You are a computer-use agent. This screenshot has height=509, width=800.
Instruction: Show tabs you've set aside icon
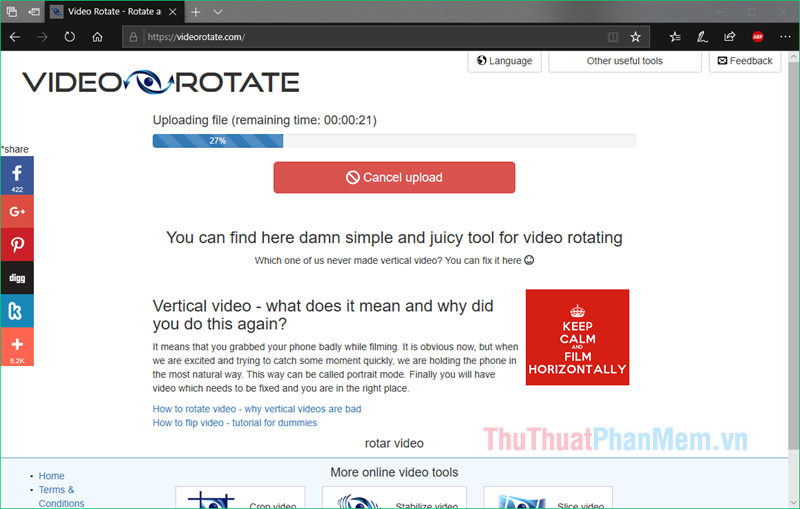(12, 11)
